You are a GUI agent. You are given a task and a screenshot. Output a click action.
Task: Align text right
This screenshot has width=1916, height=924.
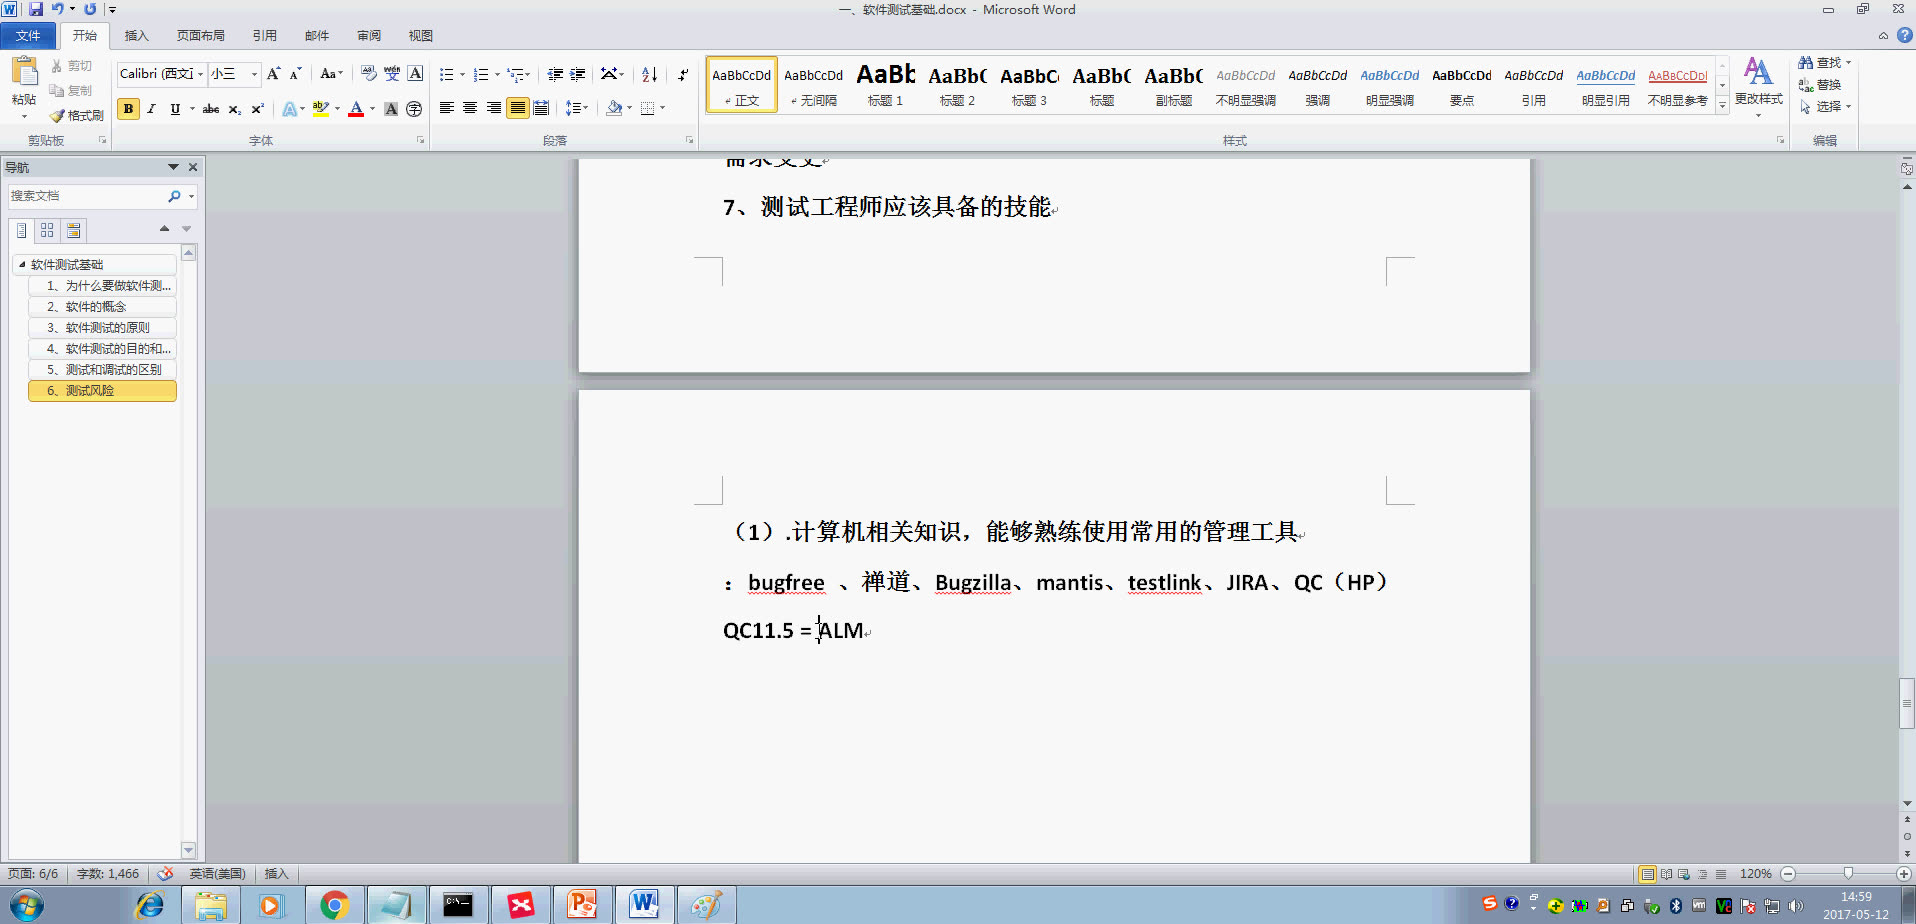494,108
